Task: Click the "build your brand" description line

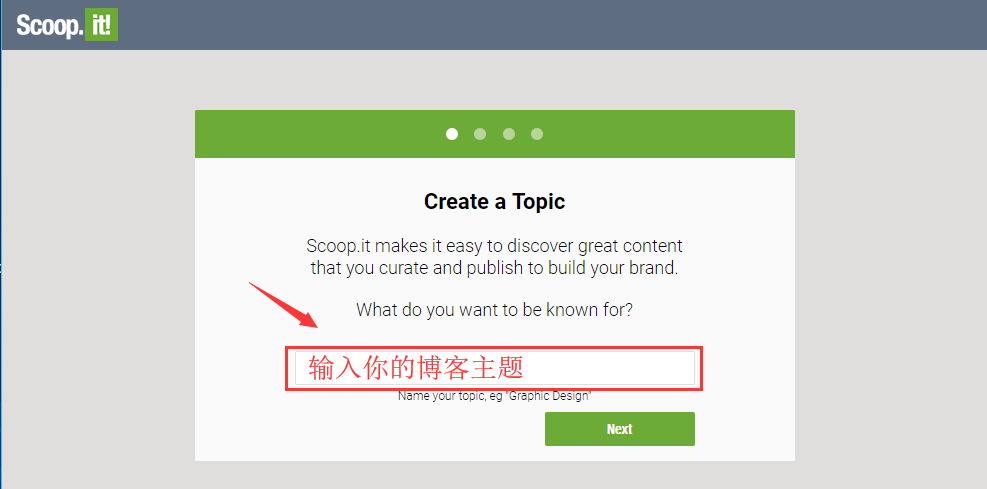Action: [x=494, y=267]
